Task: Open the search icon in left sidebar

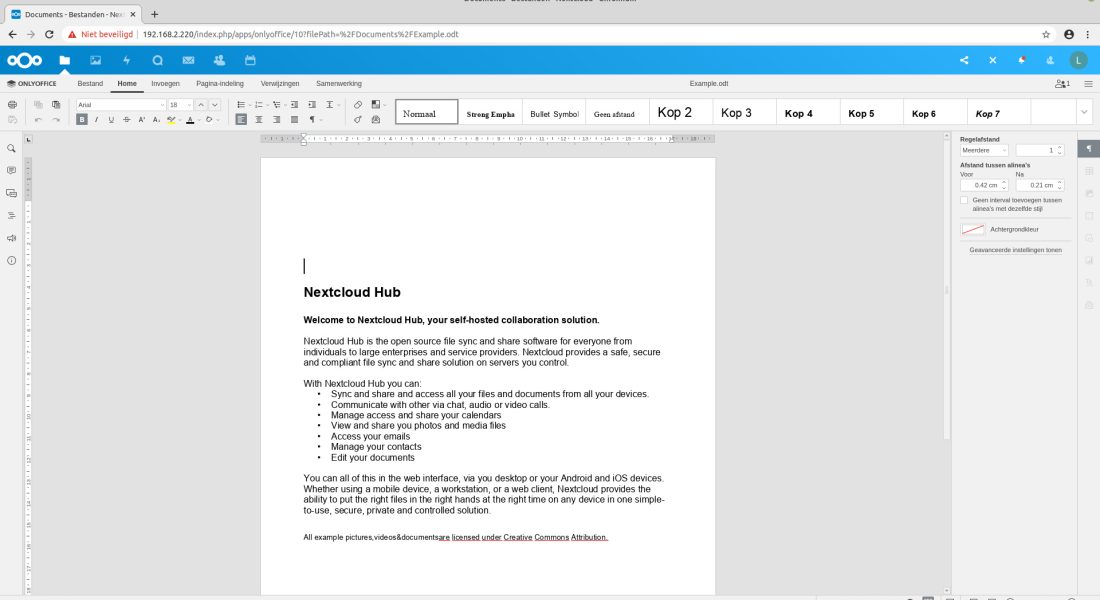Action: (x=12, y=148)
